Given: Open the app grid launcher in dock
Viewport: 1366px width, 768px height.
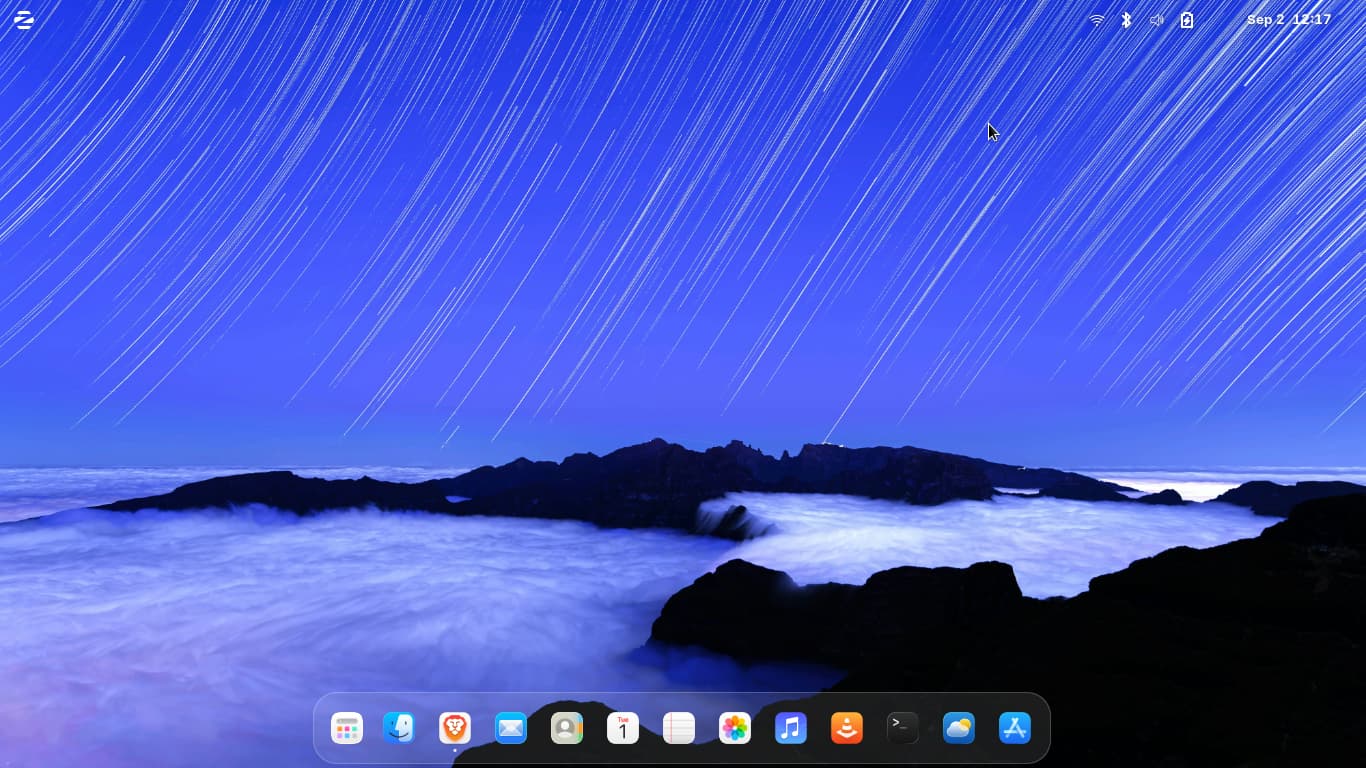Looking at the screenshot, I should click(347, 728).
